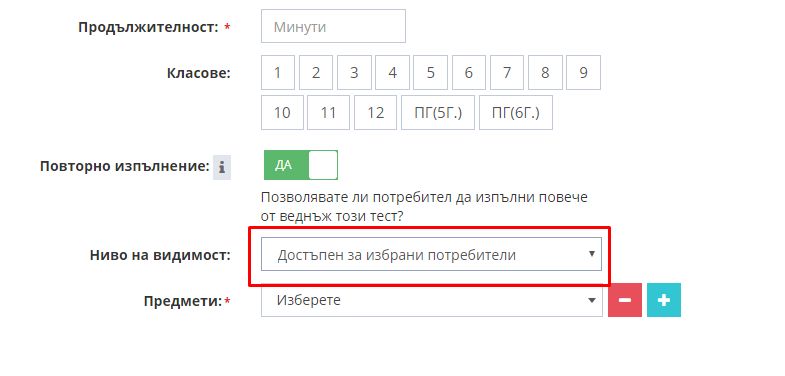785x376 pixels.
Task: Open the Предмети Изберете dropdown
Action: point(432,300)
